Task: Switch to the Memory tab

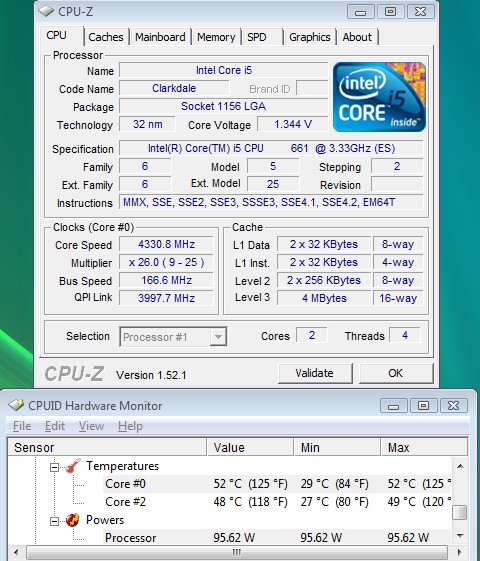Action: point(216,37)
